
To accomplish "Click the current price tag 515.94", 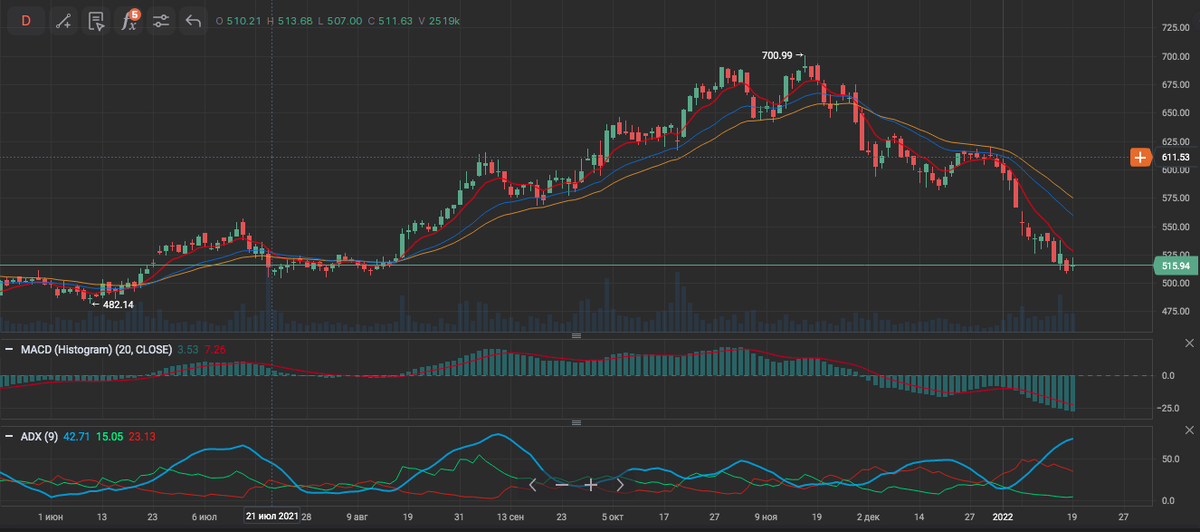I will pyautogui.click(x=1176, y=265).
